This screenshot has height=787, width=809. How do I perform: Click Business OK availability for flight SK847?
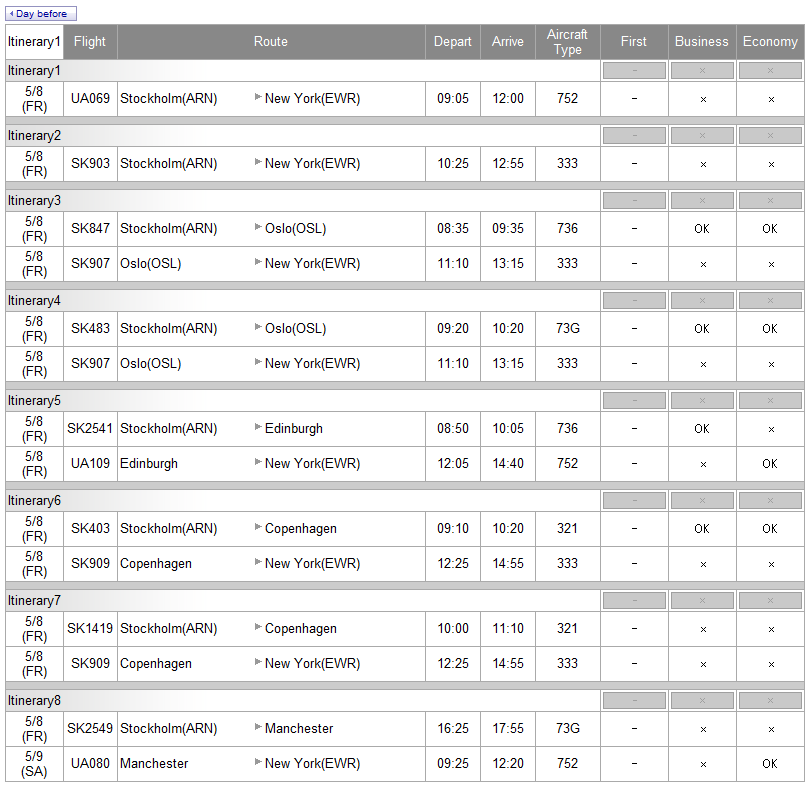click(x=702, y=229)
